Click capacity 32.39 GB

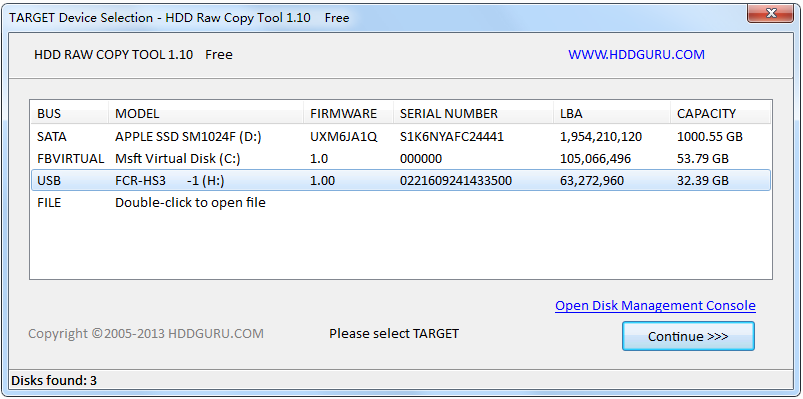[x=703, y=180]
